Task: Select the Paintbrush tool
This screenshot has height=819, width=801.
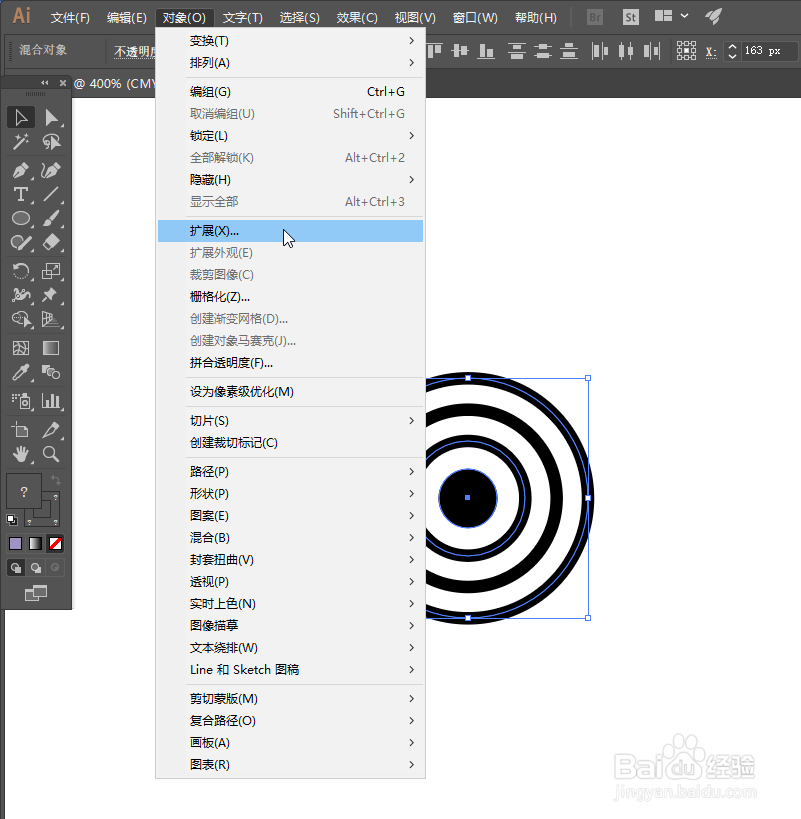Action: click(51, 218)
